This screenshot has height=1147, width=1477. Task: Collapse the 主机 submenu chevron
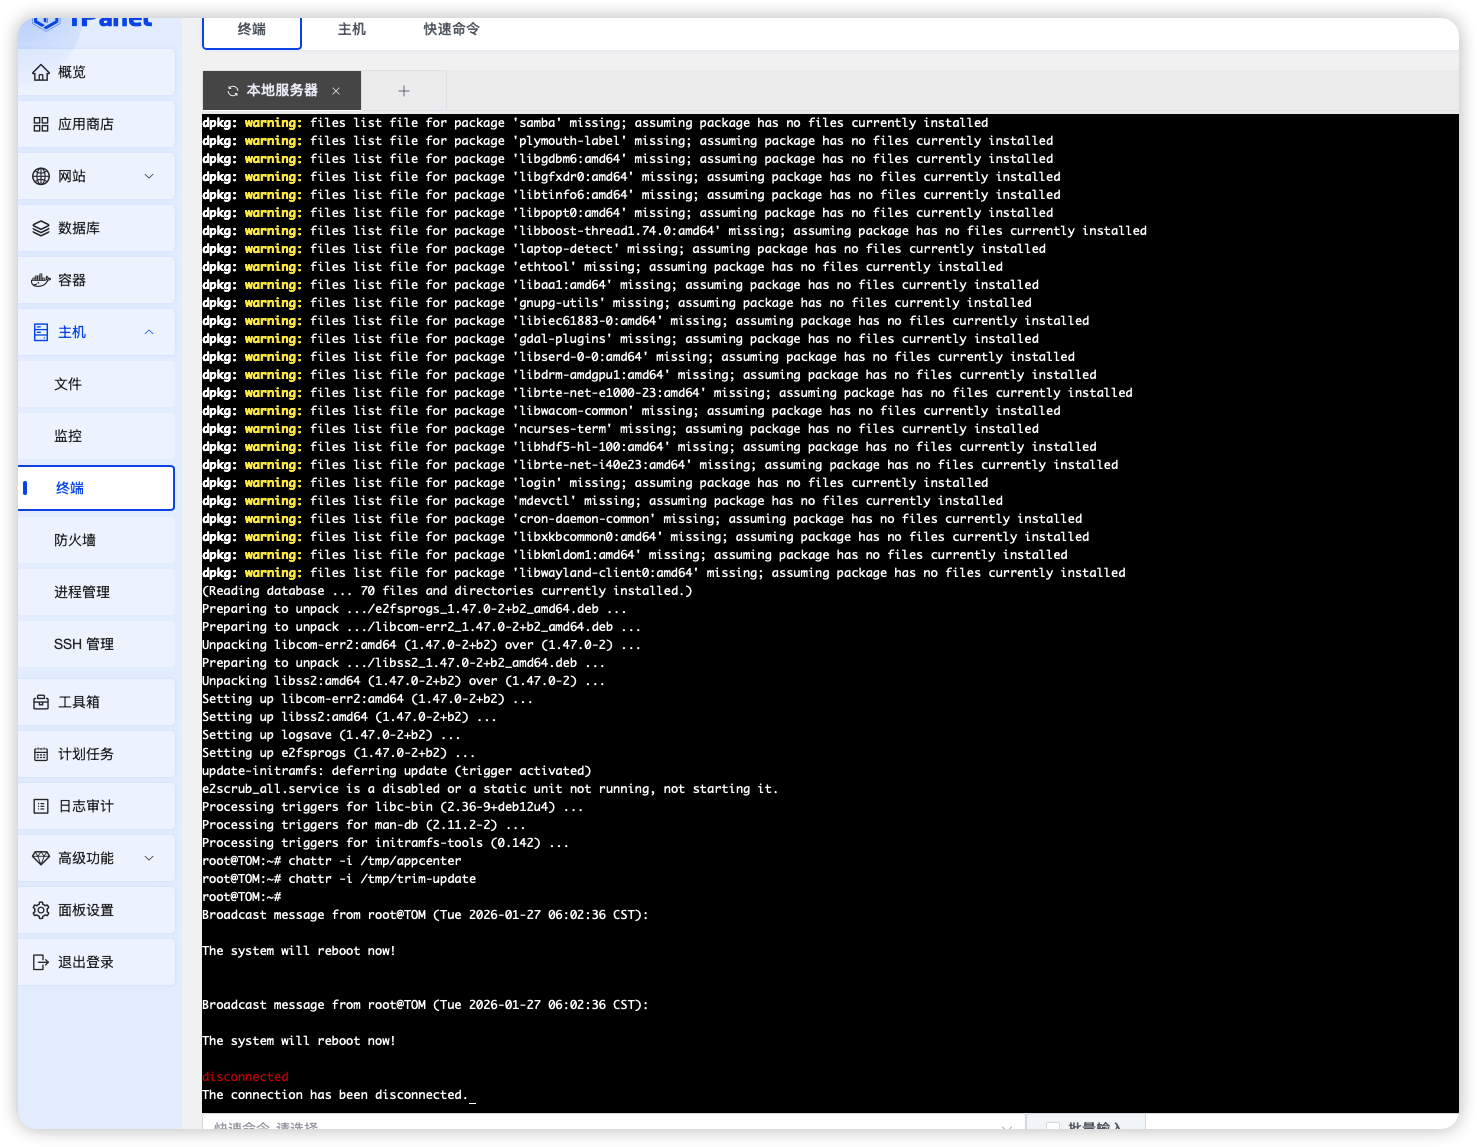[x=149, y=332]
